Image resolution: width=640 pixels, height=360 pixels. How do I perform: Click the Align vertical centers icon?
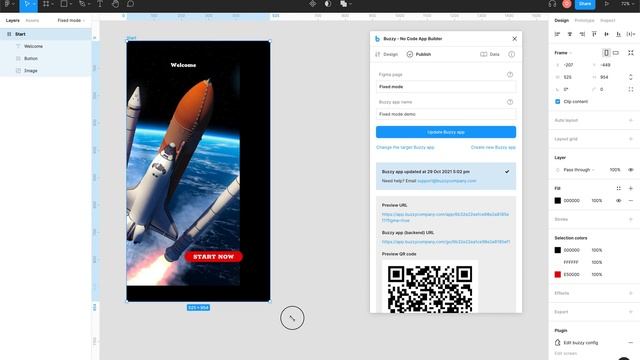point(607,34)
